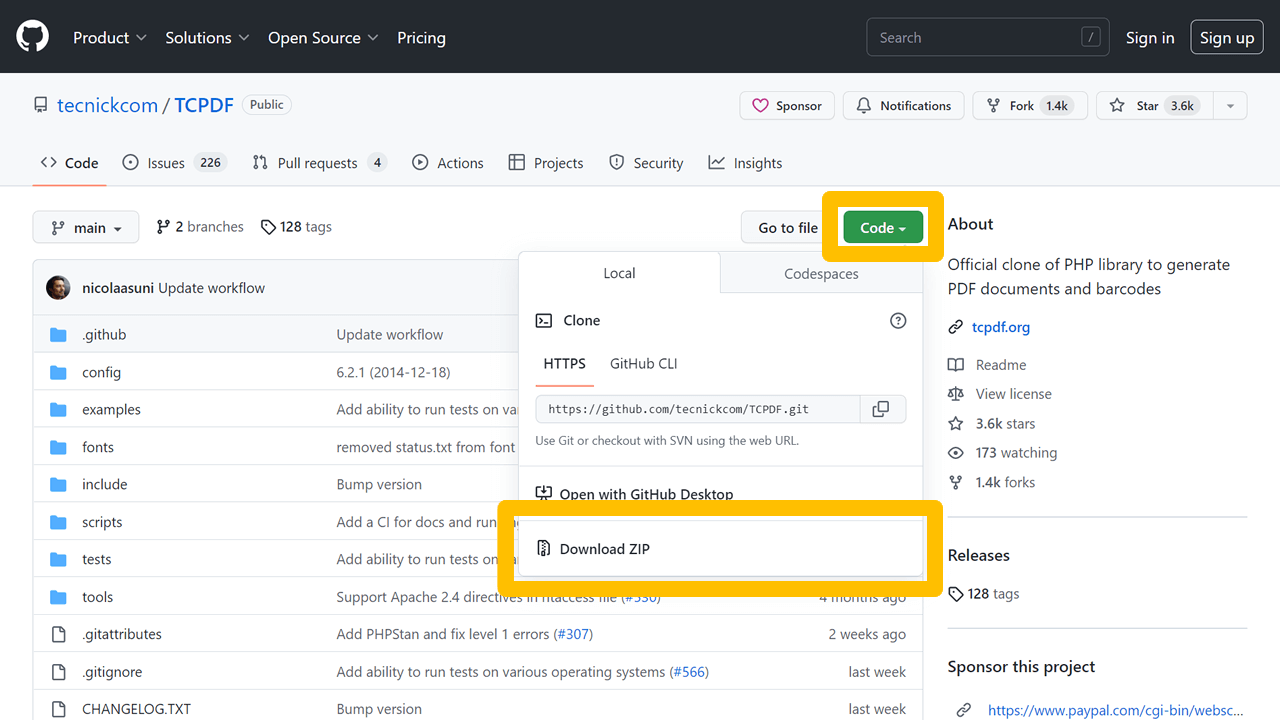
Task: Click the Clone help question icon
Action: (897, 321)
